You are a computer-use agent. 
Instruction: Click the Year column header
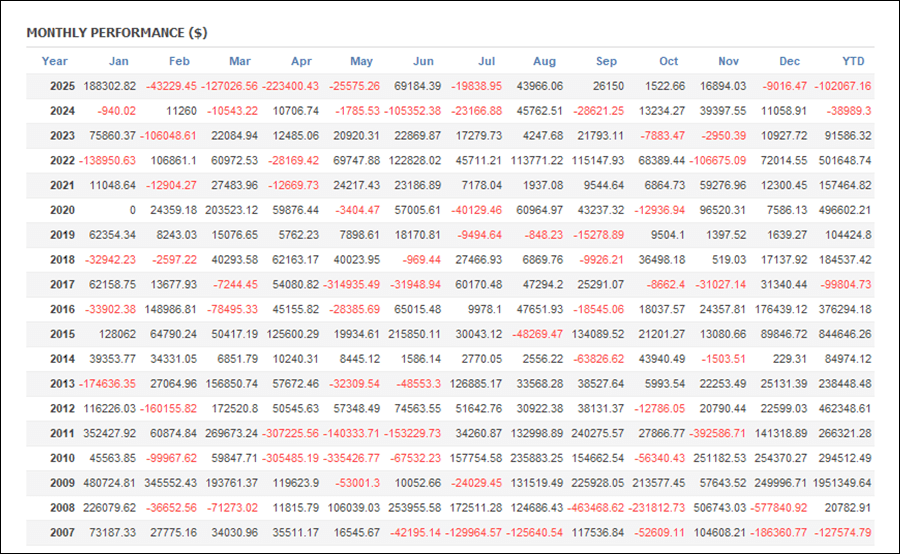pyautogui.click(x=55, y=61)
